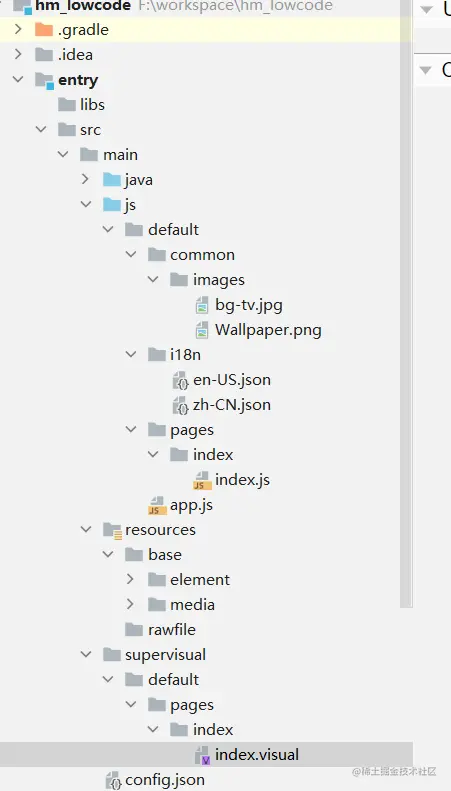Collapse the supervisual folder
Image resolution: width=451 pixels, height=791 pixels.
point(86,654)
